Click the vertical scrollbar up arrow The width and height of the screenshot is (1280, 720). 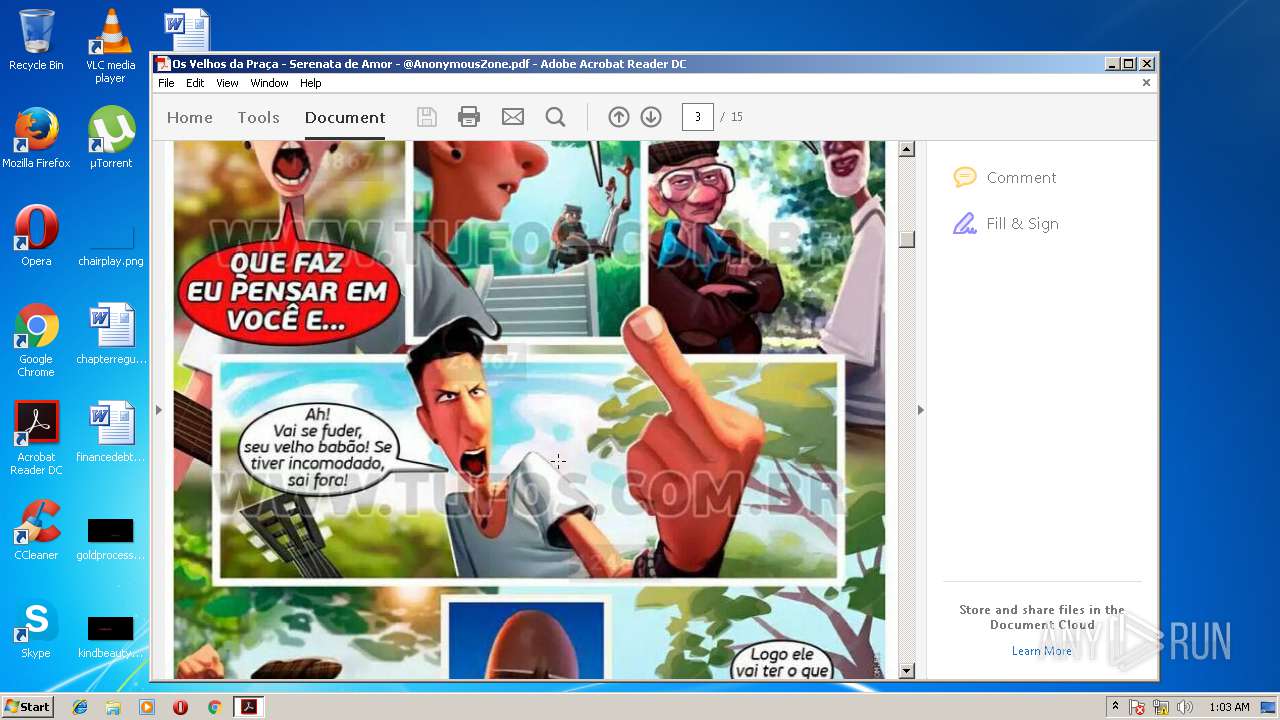[x=907, y=150]
